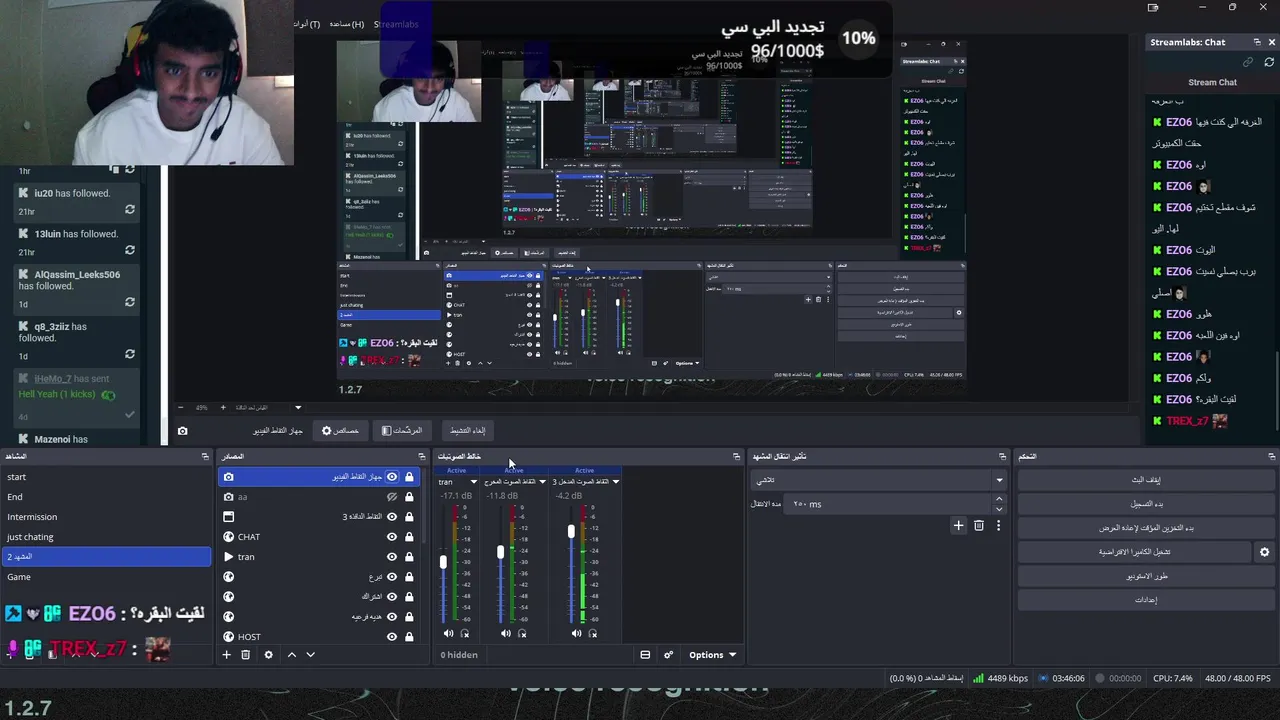Hide the CHAT source
Viewport: 1280px width, 720px height.
[x=392, y=537]
